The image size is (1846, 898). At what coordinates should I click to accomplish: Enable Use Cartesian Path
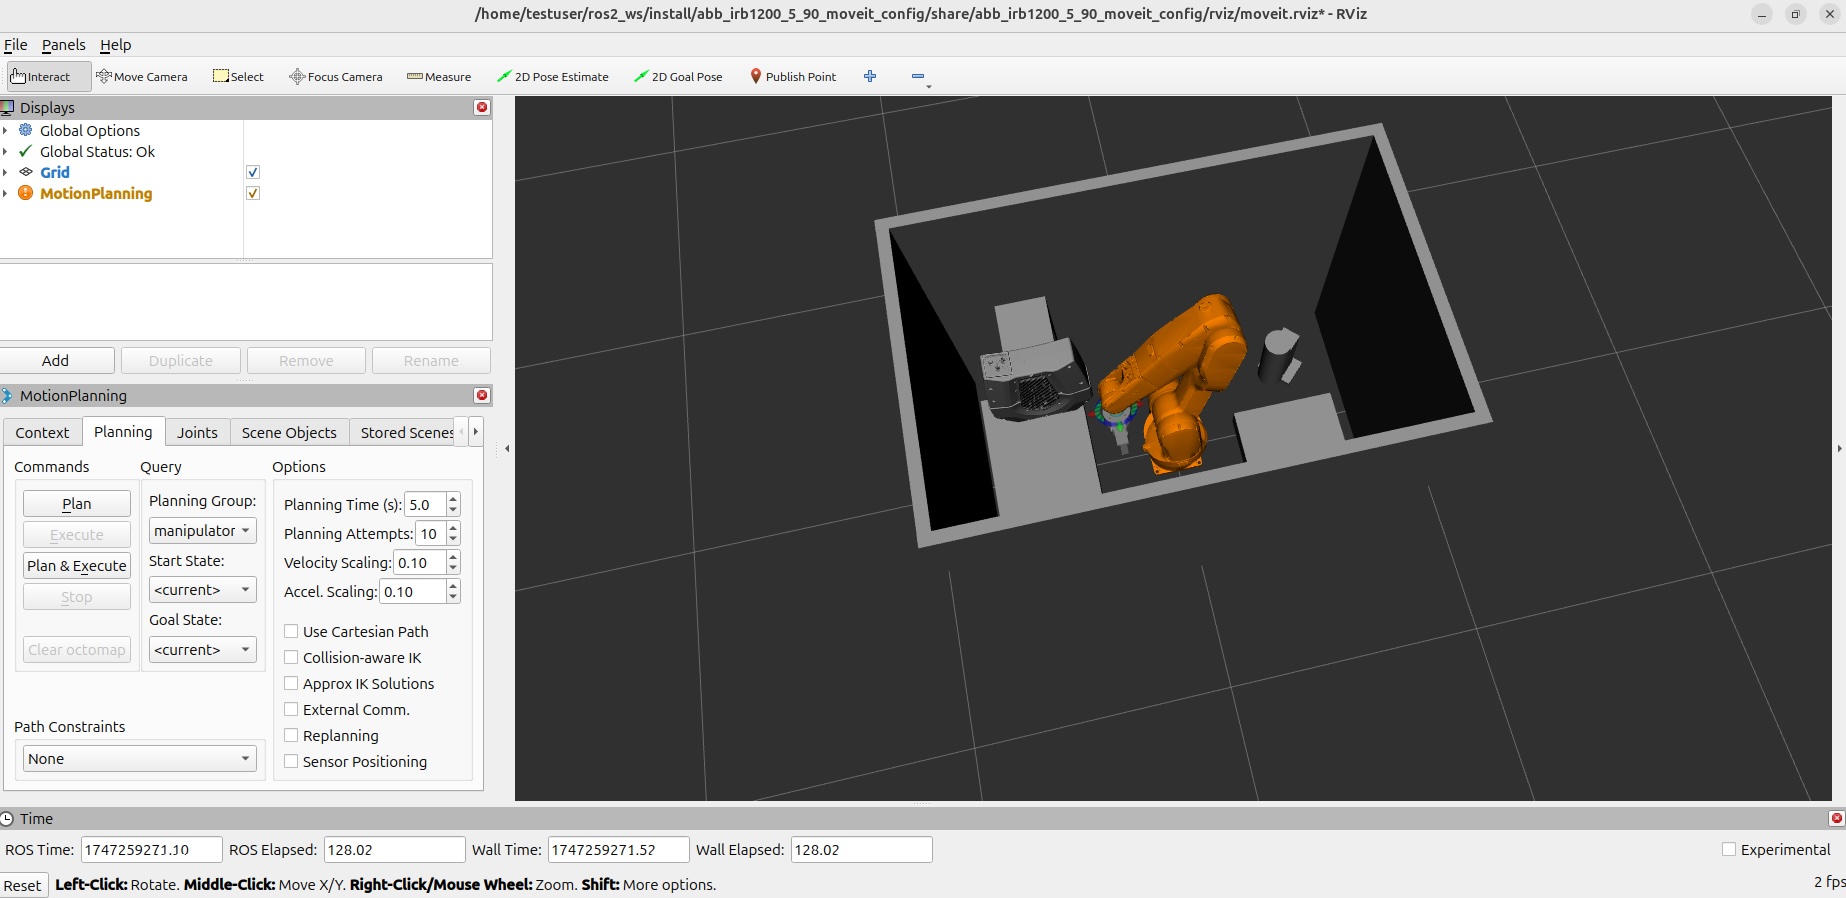pos(291,631)
